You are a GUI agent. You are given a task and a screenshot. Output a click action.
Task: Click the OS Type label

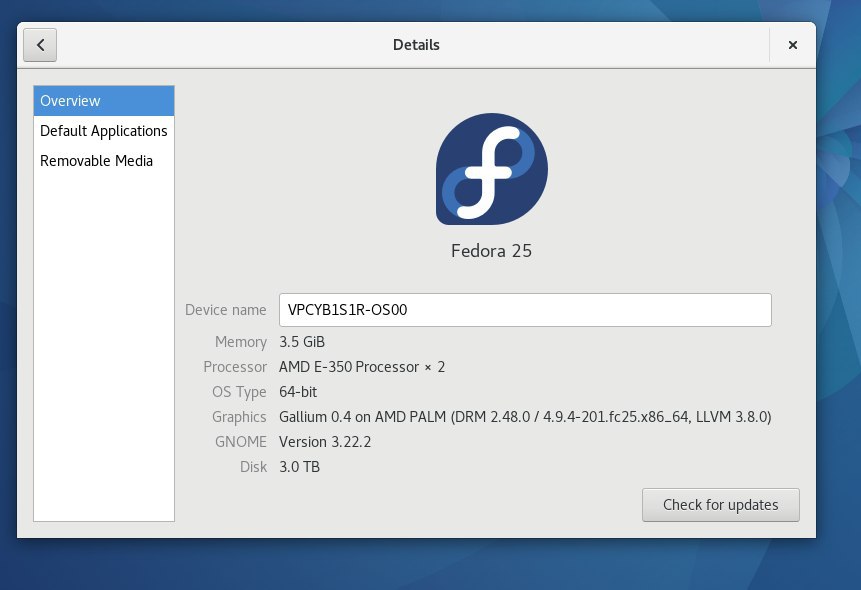pyautogui.click(x=239, y=392)
